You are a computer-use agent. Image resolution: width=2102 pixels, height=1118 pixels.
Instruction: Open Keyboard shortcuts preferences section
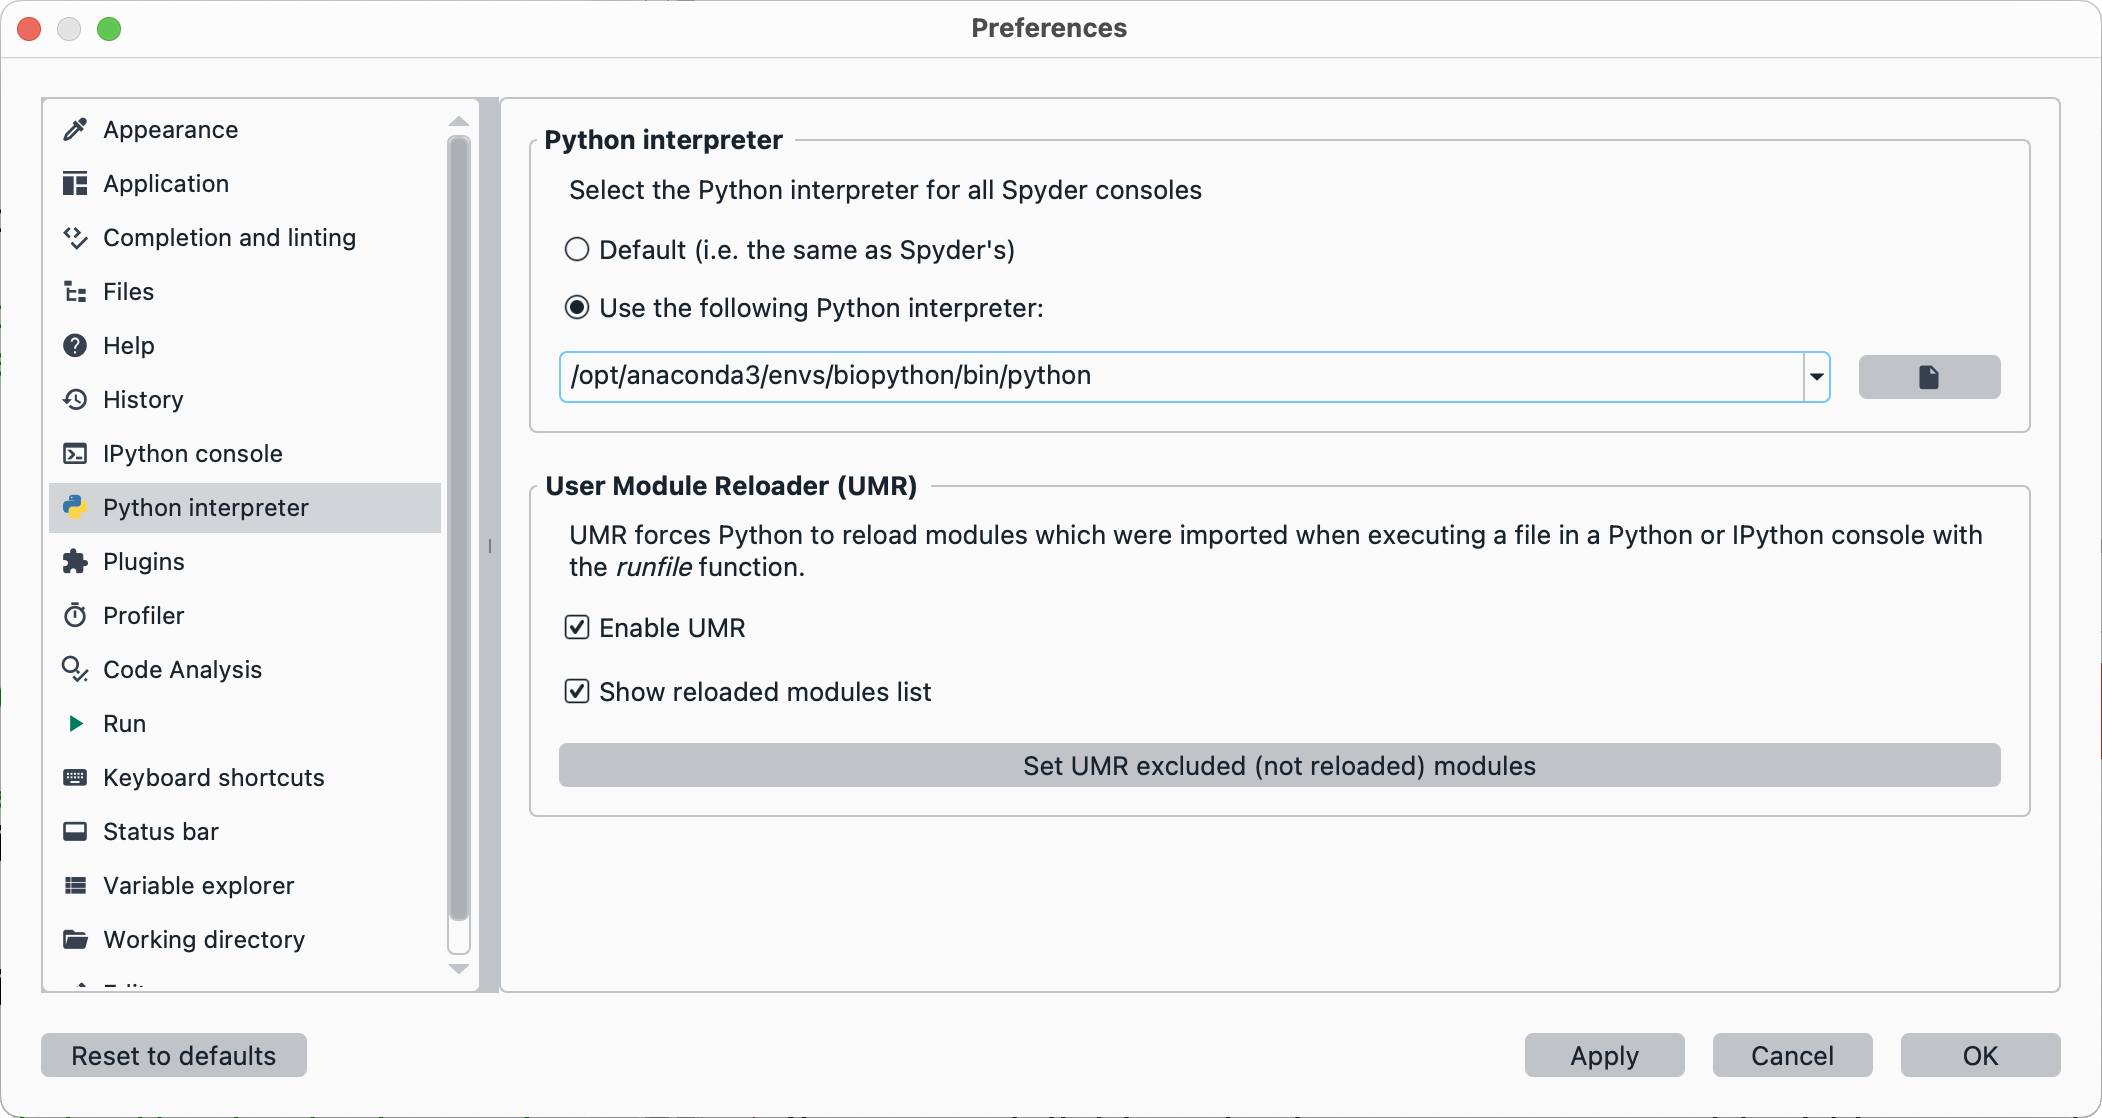tap(213, 778)
